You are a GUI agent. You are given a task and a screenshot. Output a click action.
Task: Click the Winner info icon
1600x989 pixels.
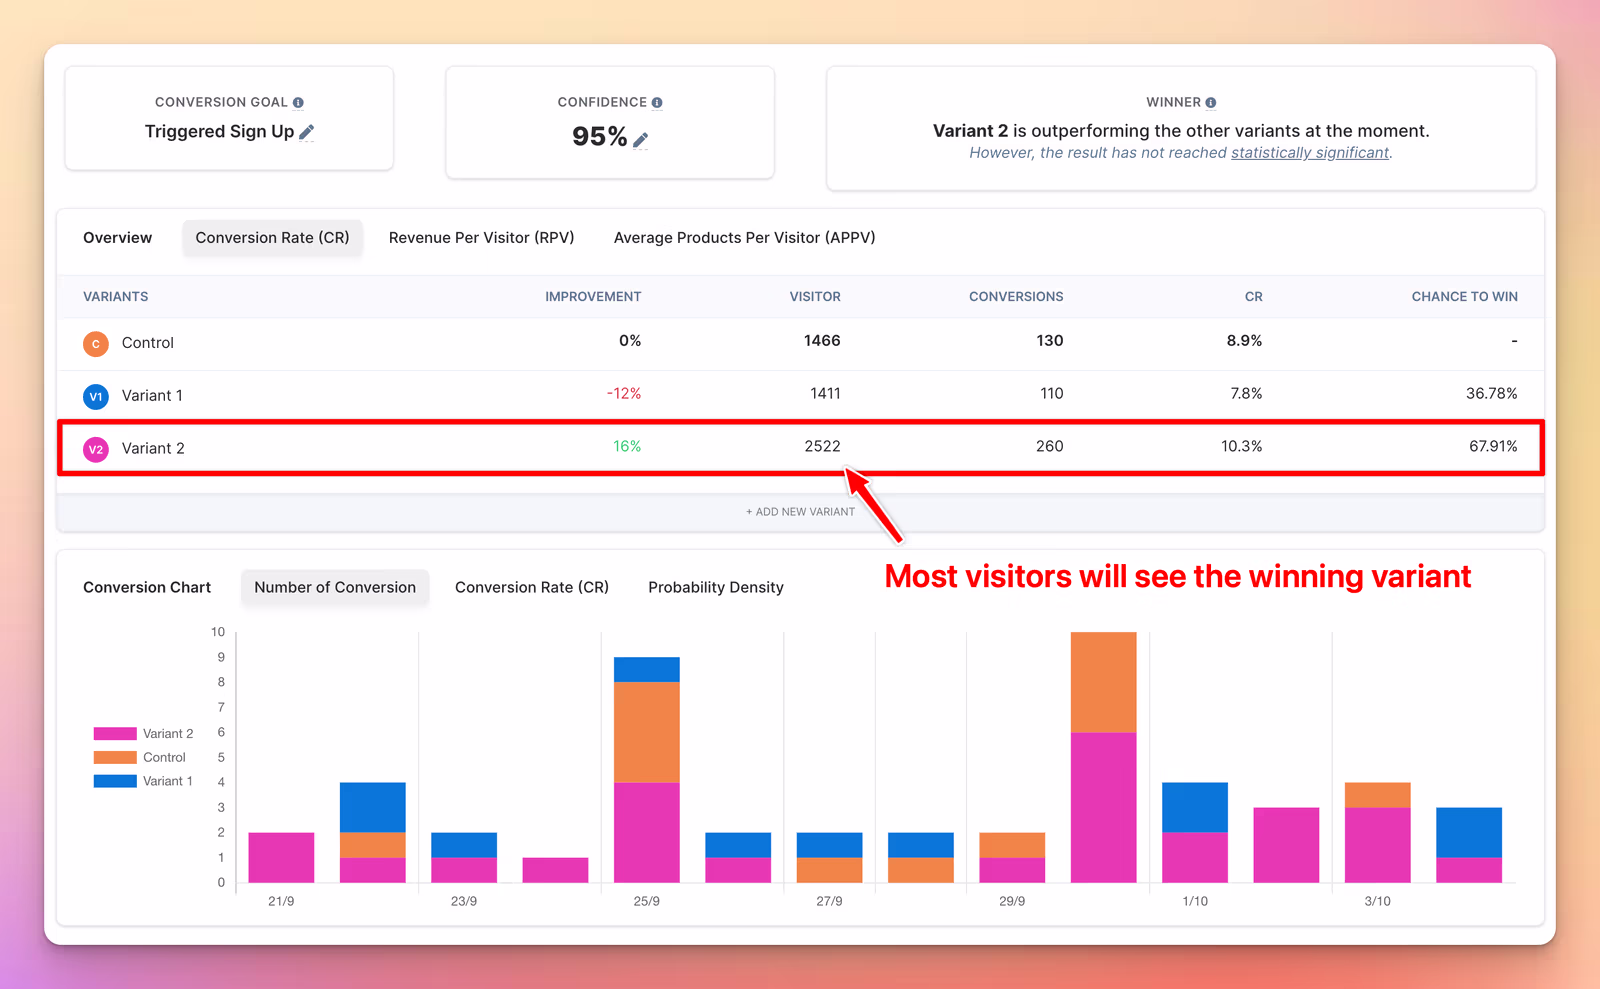tap(1211, 103)
